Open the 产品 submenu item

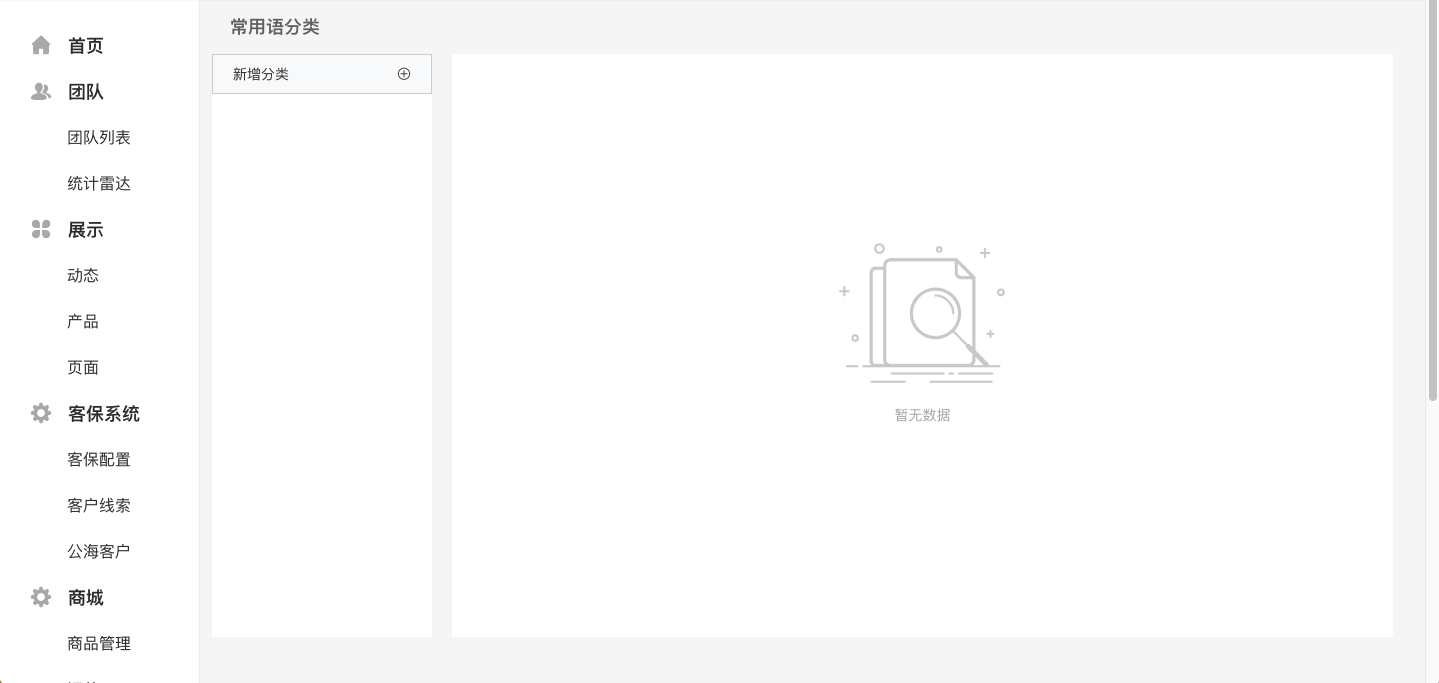[x=83, y=322]
